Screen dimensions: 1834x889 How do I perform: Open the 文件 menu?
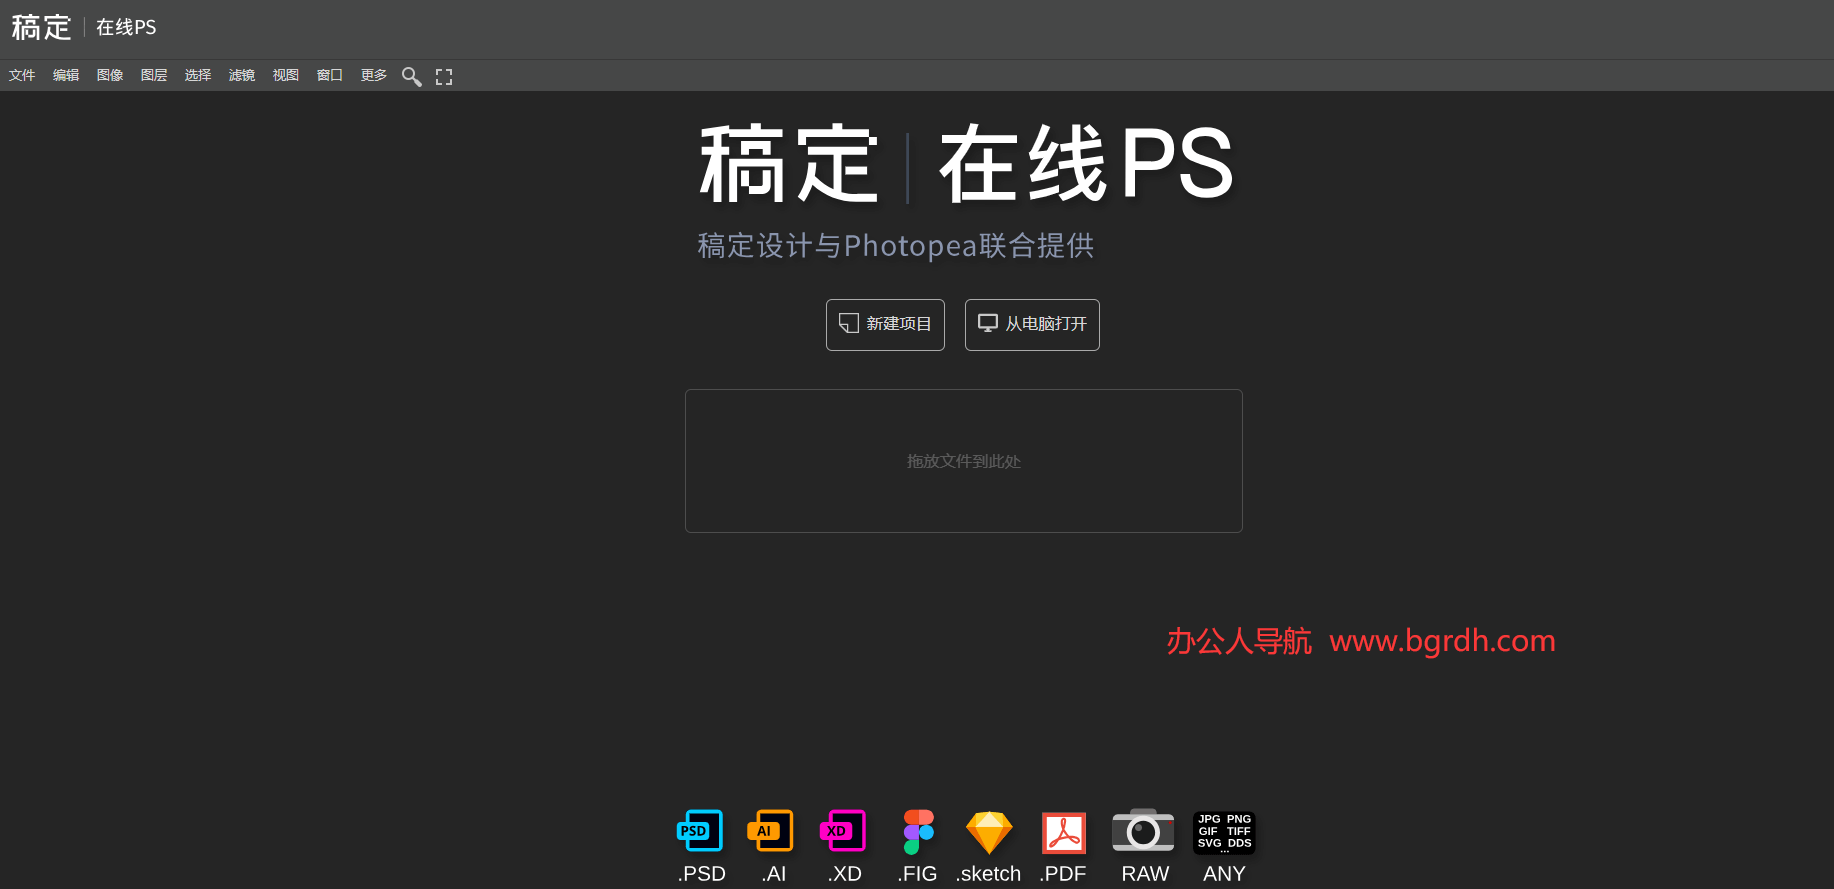click(22, 76)
